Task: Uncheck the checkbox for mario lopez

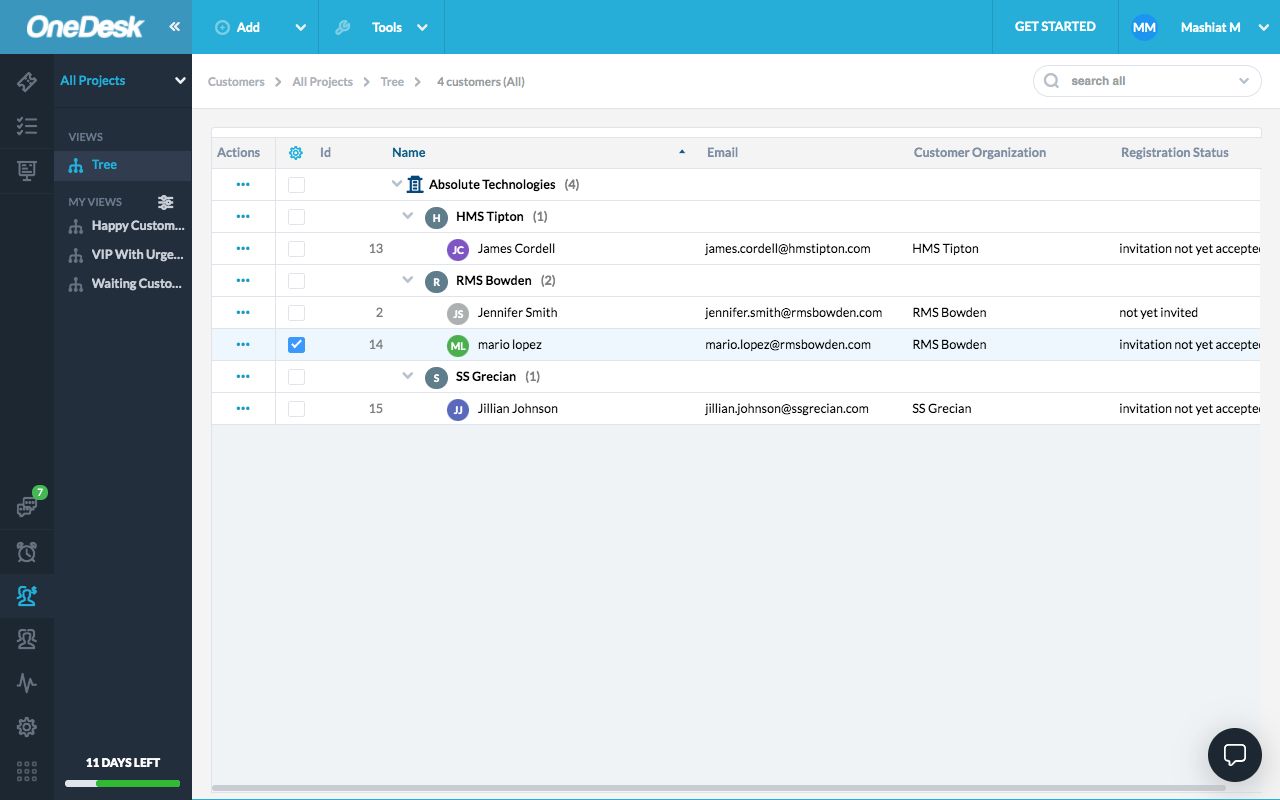Action: coord(296,344)
